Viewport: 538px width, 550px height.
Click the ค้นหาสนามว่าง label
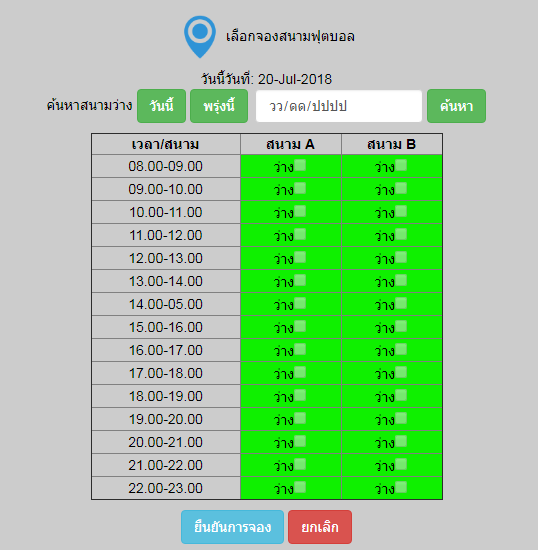89,105
